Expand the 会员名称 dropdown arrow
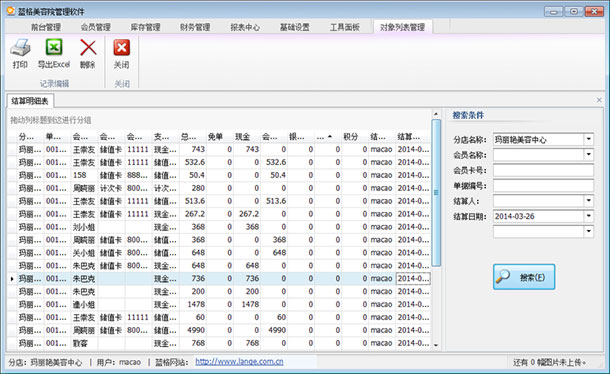The width and height of the screenshot is (610, 374). (x=589, y=155)
